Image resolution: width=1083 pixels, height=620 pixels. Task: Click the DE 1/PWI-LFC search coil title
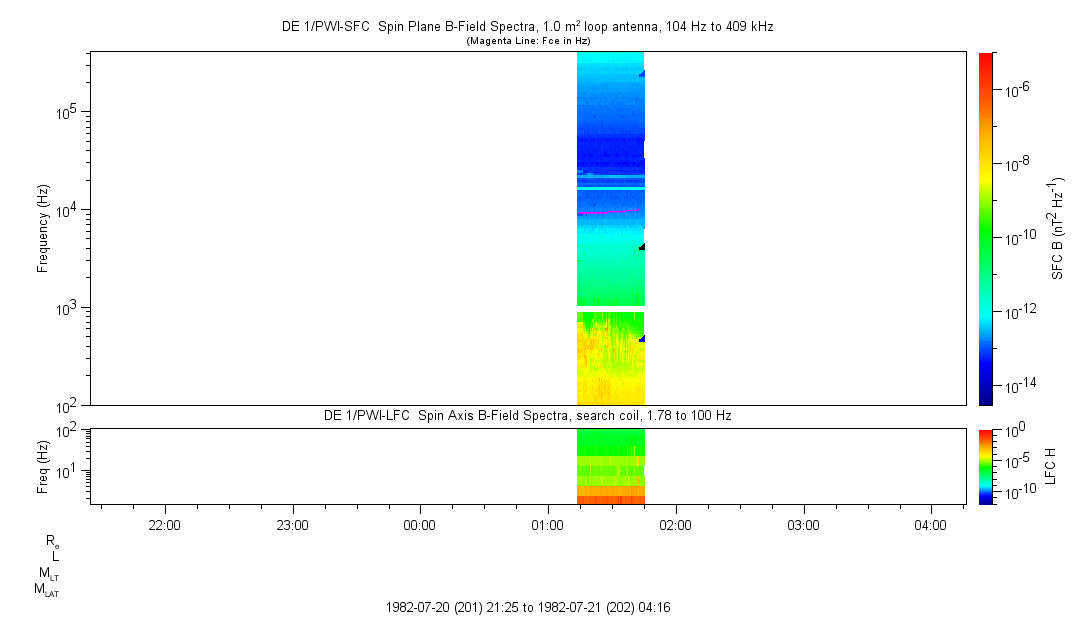click(x=527, y=415)
